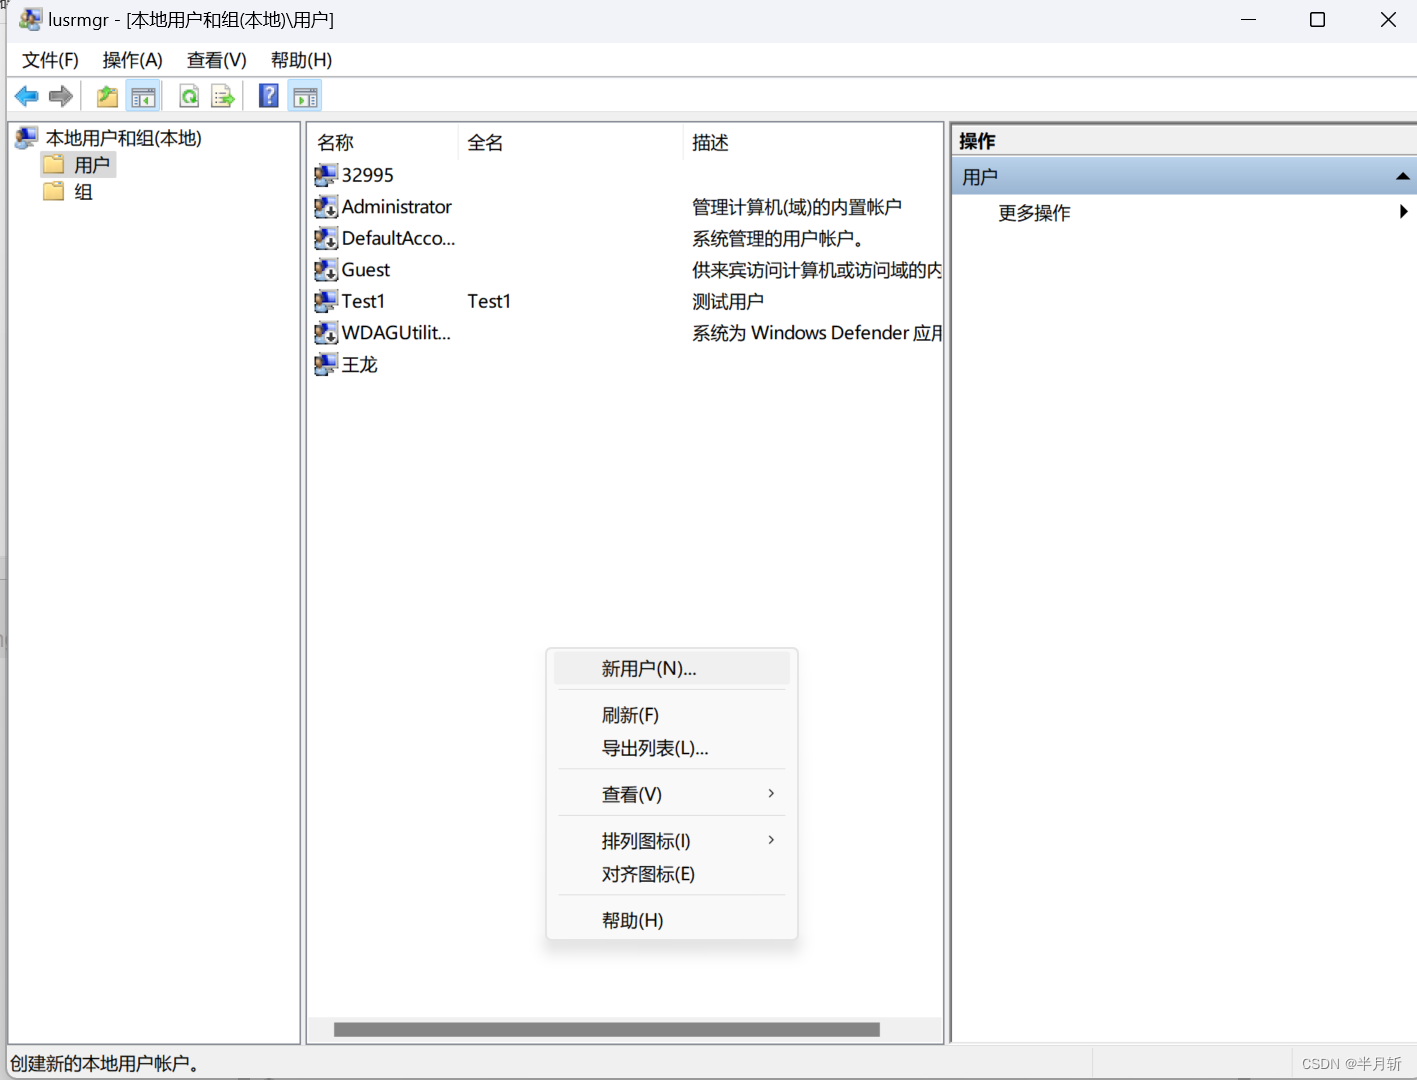Click the Forward arrow toolbar icon
Screen dimensions: 1417x1080
tap(61, 96)
